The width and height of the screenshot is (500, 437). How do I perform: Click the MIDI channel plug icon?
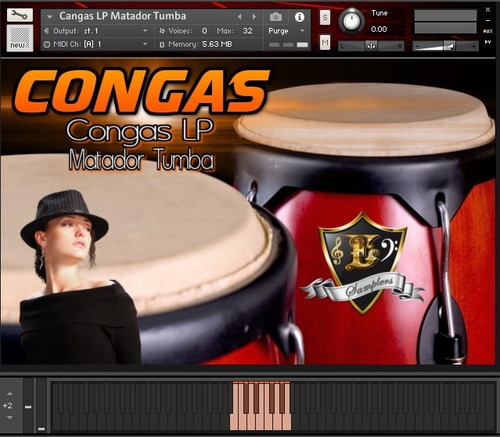click(x=47, y=44)
